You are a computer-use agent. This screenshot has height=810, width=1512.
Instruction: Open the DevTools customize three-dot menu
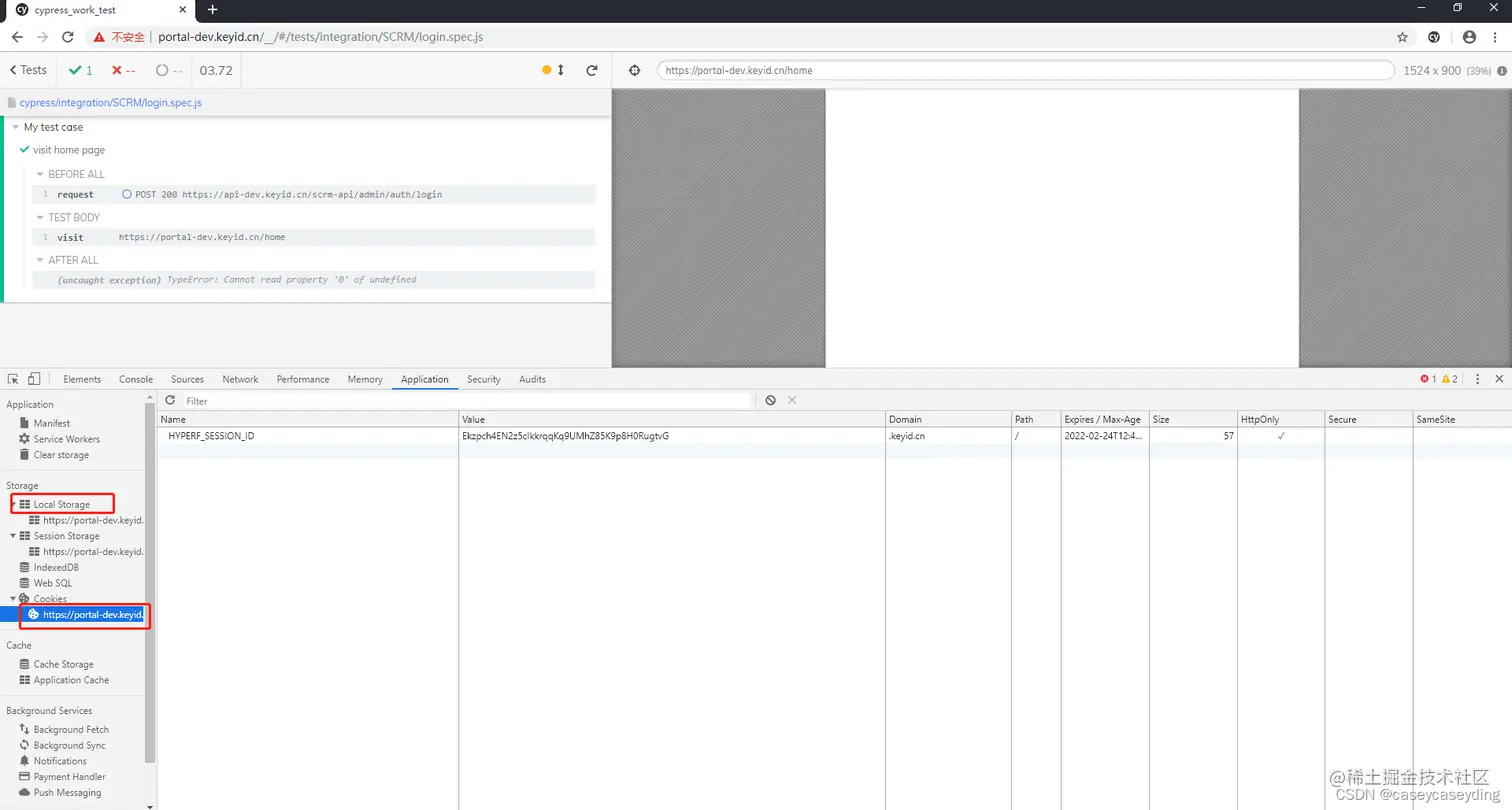click(x=1477, y=379)
